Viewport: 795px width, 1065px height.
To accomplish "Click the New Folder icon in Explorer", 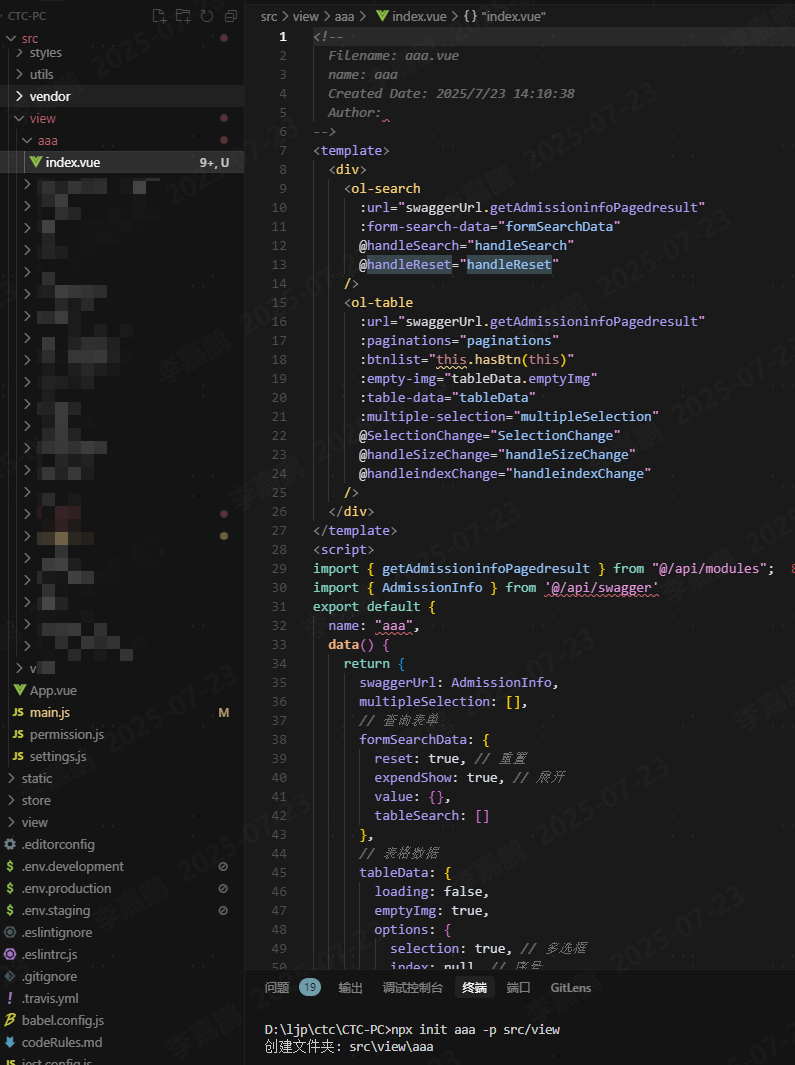I will coord(183,16).
